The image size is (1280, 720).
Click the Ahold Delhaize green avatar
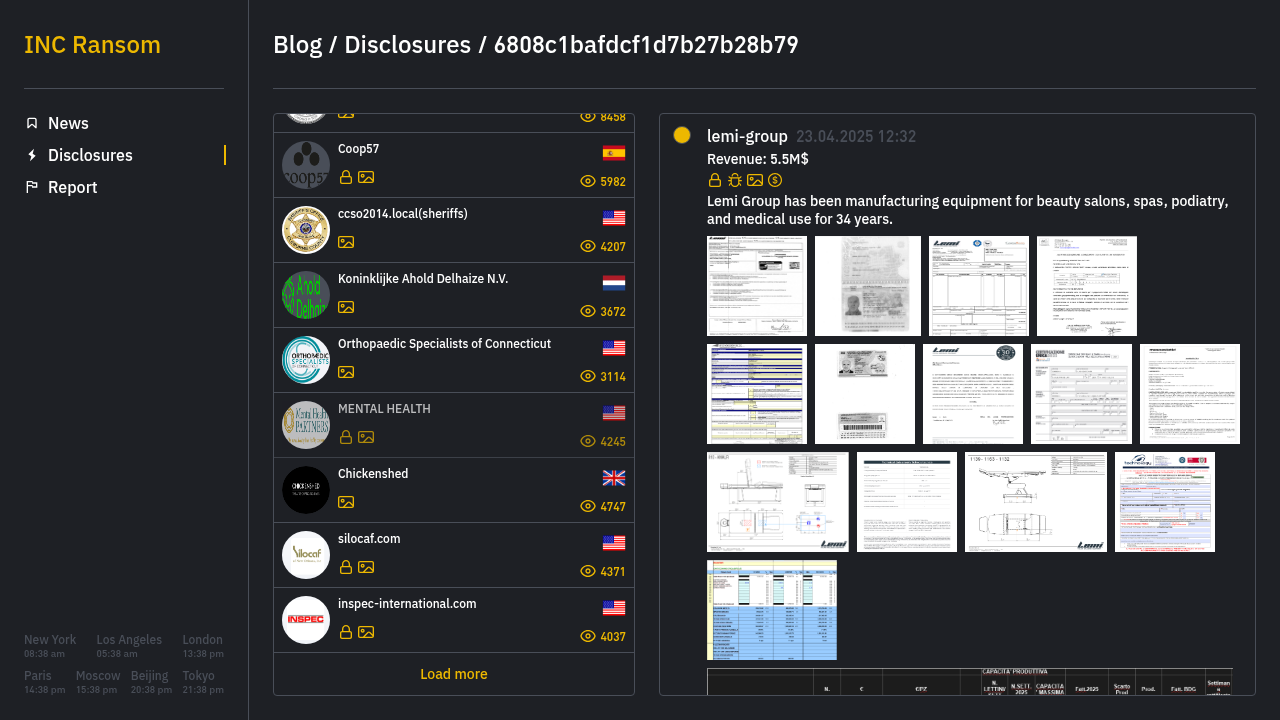pyautogui.click(x=306, y=295)
